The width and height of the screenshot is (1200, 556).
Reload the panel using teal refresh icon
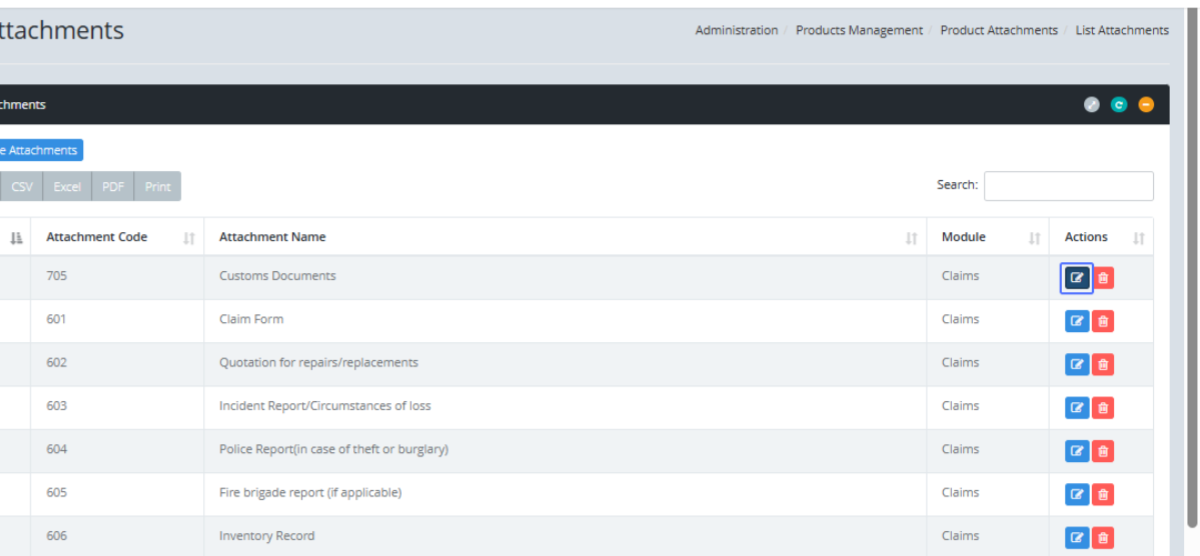coord(1119,105)
